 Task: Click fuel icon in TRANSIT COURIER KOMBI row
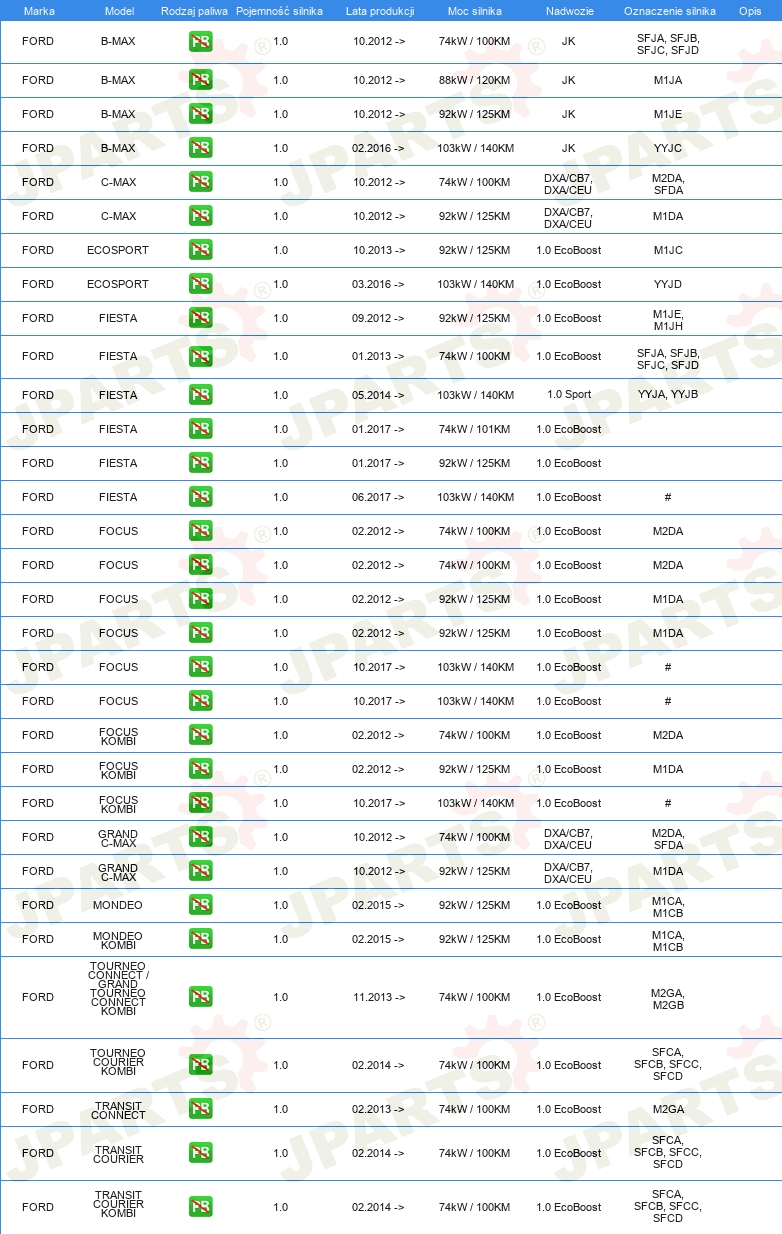coord(200,1207)
